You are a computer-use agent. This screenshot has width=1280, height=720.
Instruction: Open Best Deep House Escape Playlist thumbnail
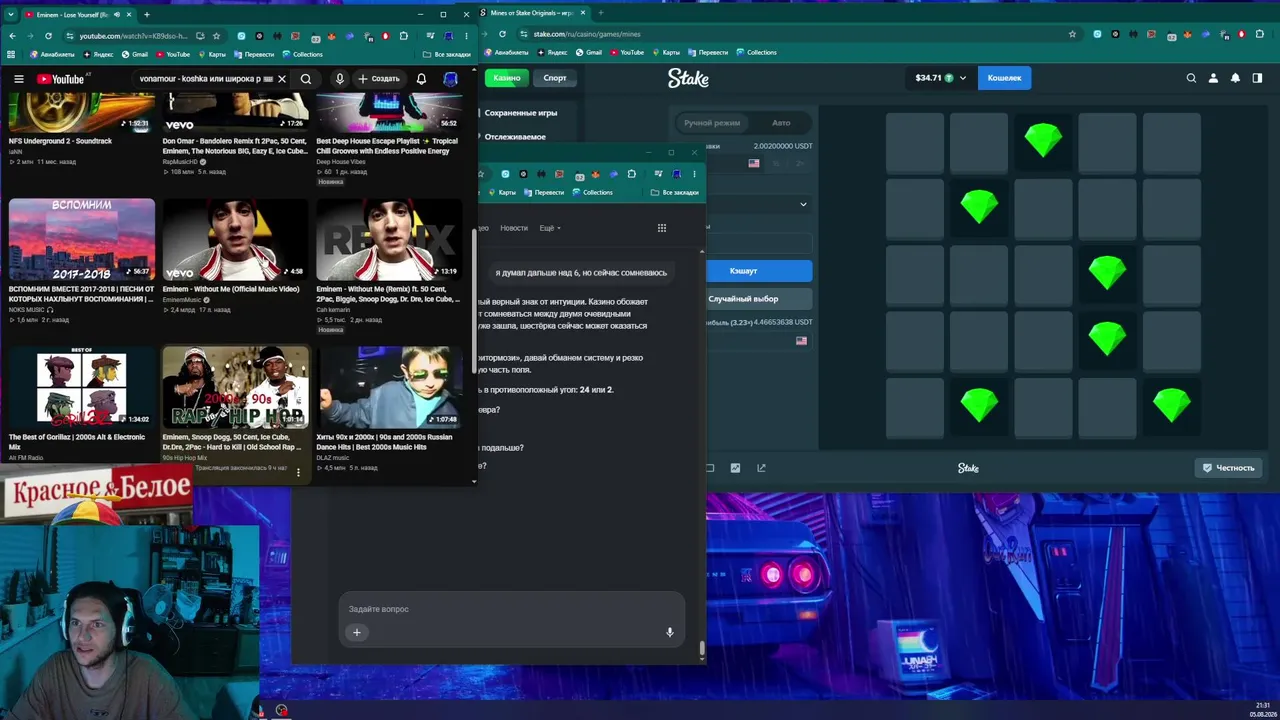coord(389,112)
